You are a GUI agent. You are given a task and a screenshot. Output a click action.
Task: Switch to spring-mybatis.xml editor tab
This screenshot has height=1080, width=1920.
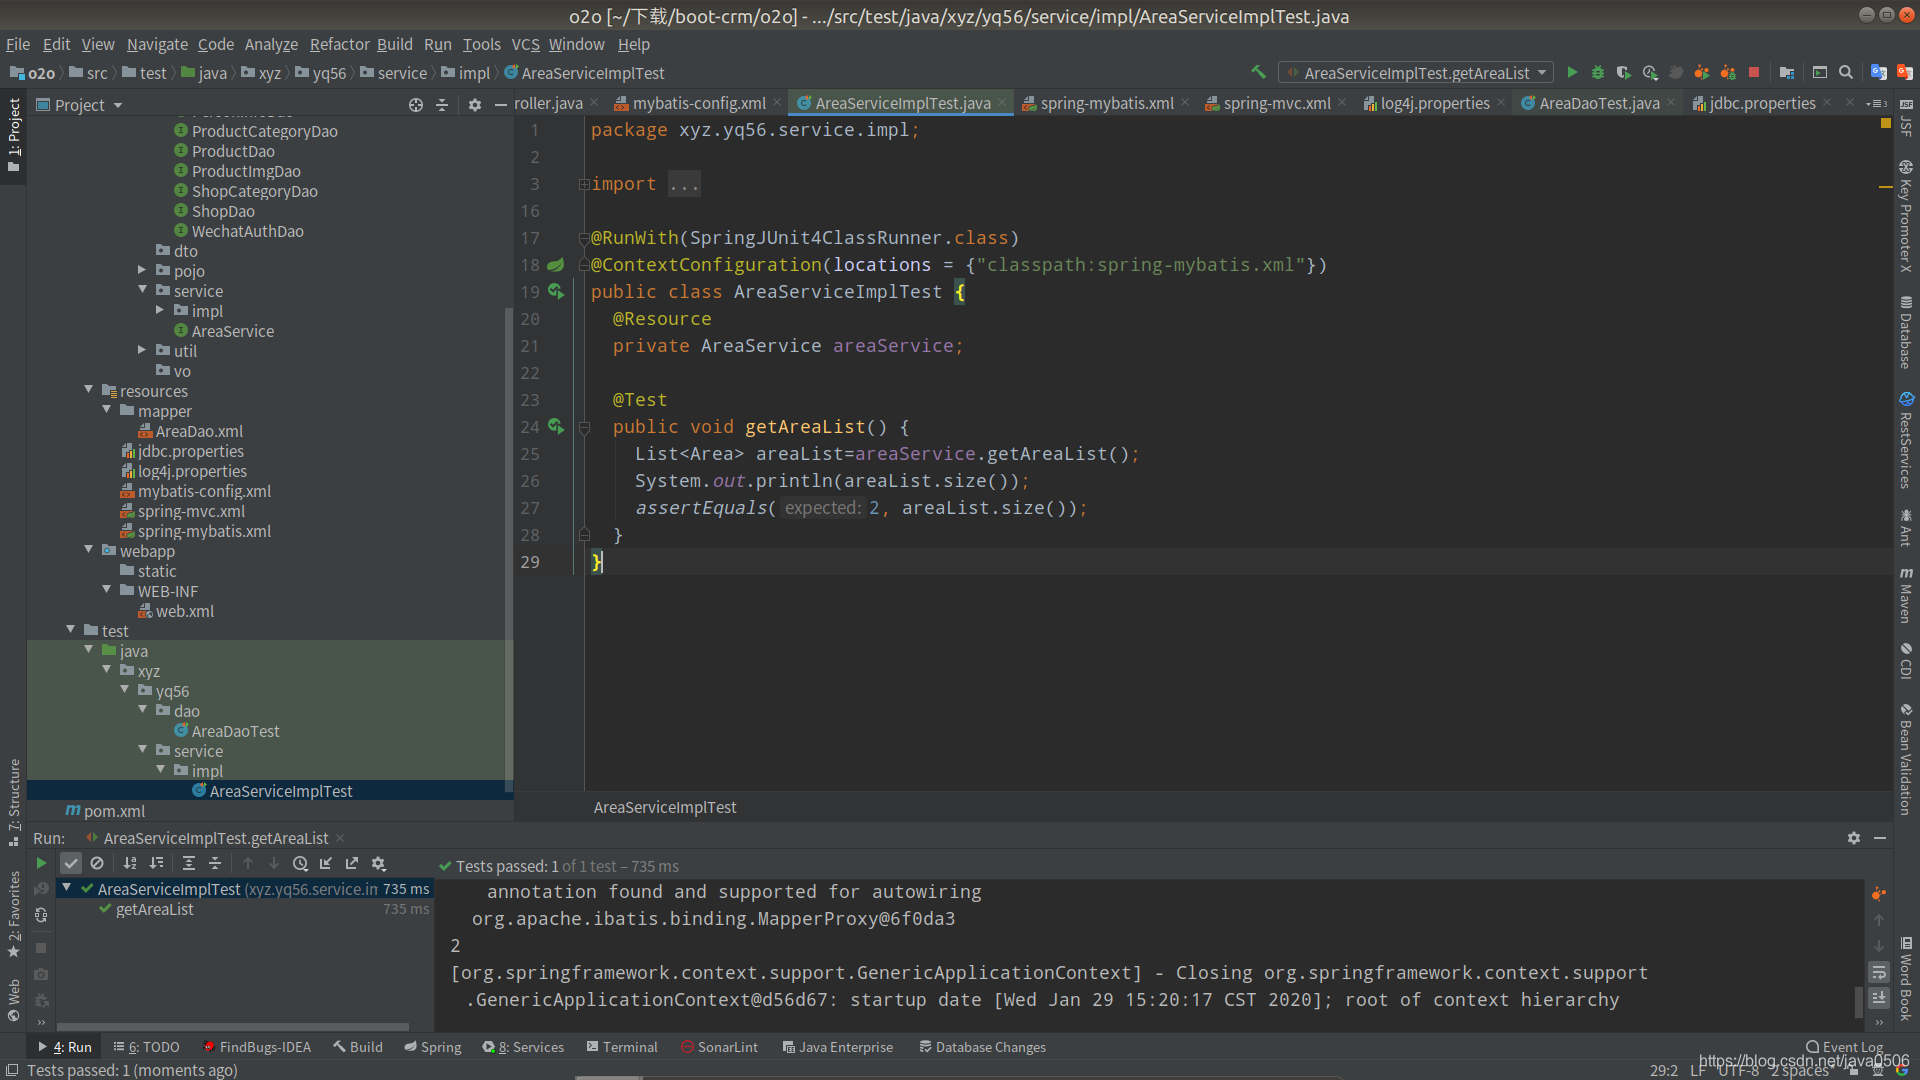[x=1106, y=103]
